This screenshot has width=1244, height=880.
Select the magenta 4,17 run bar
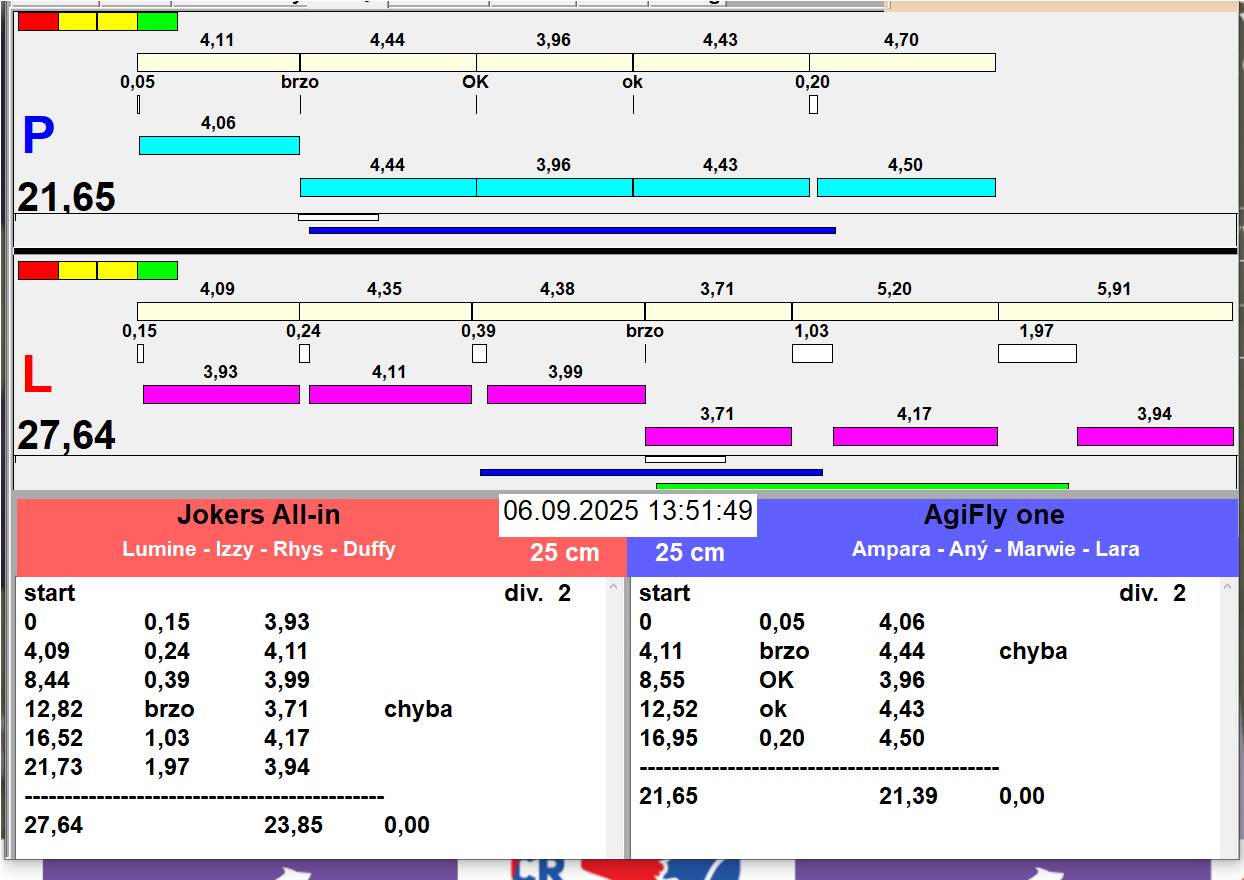pos(915,436)
